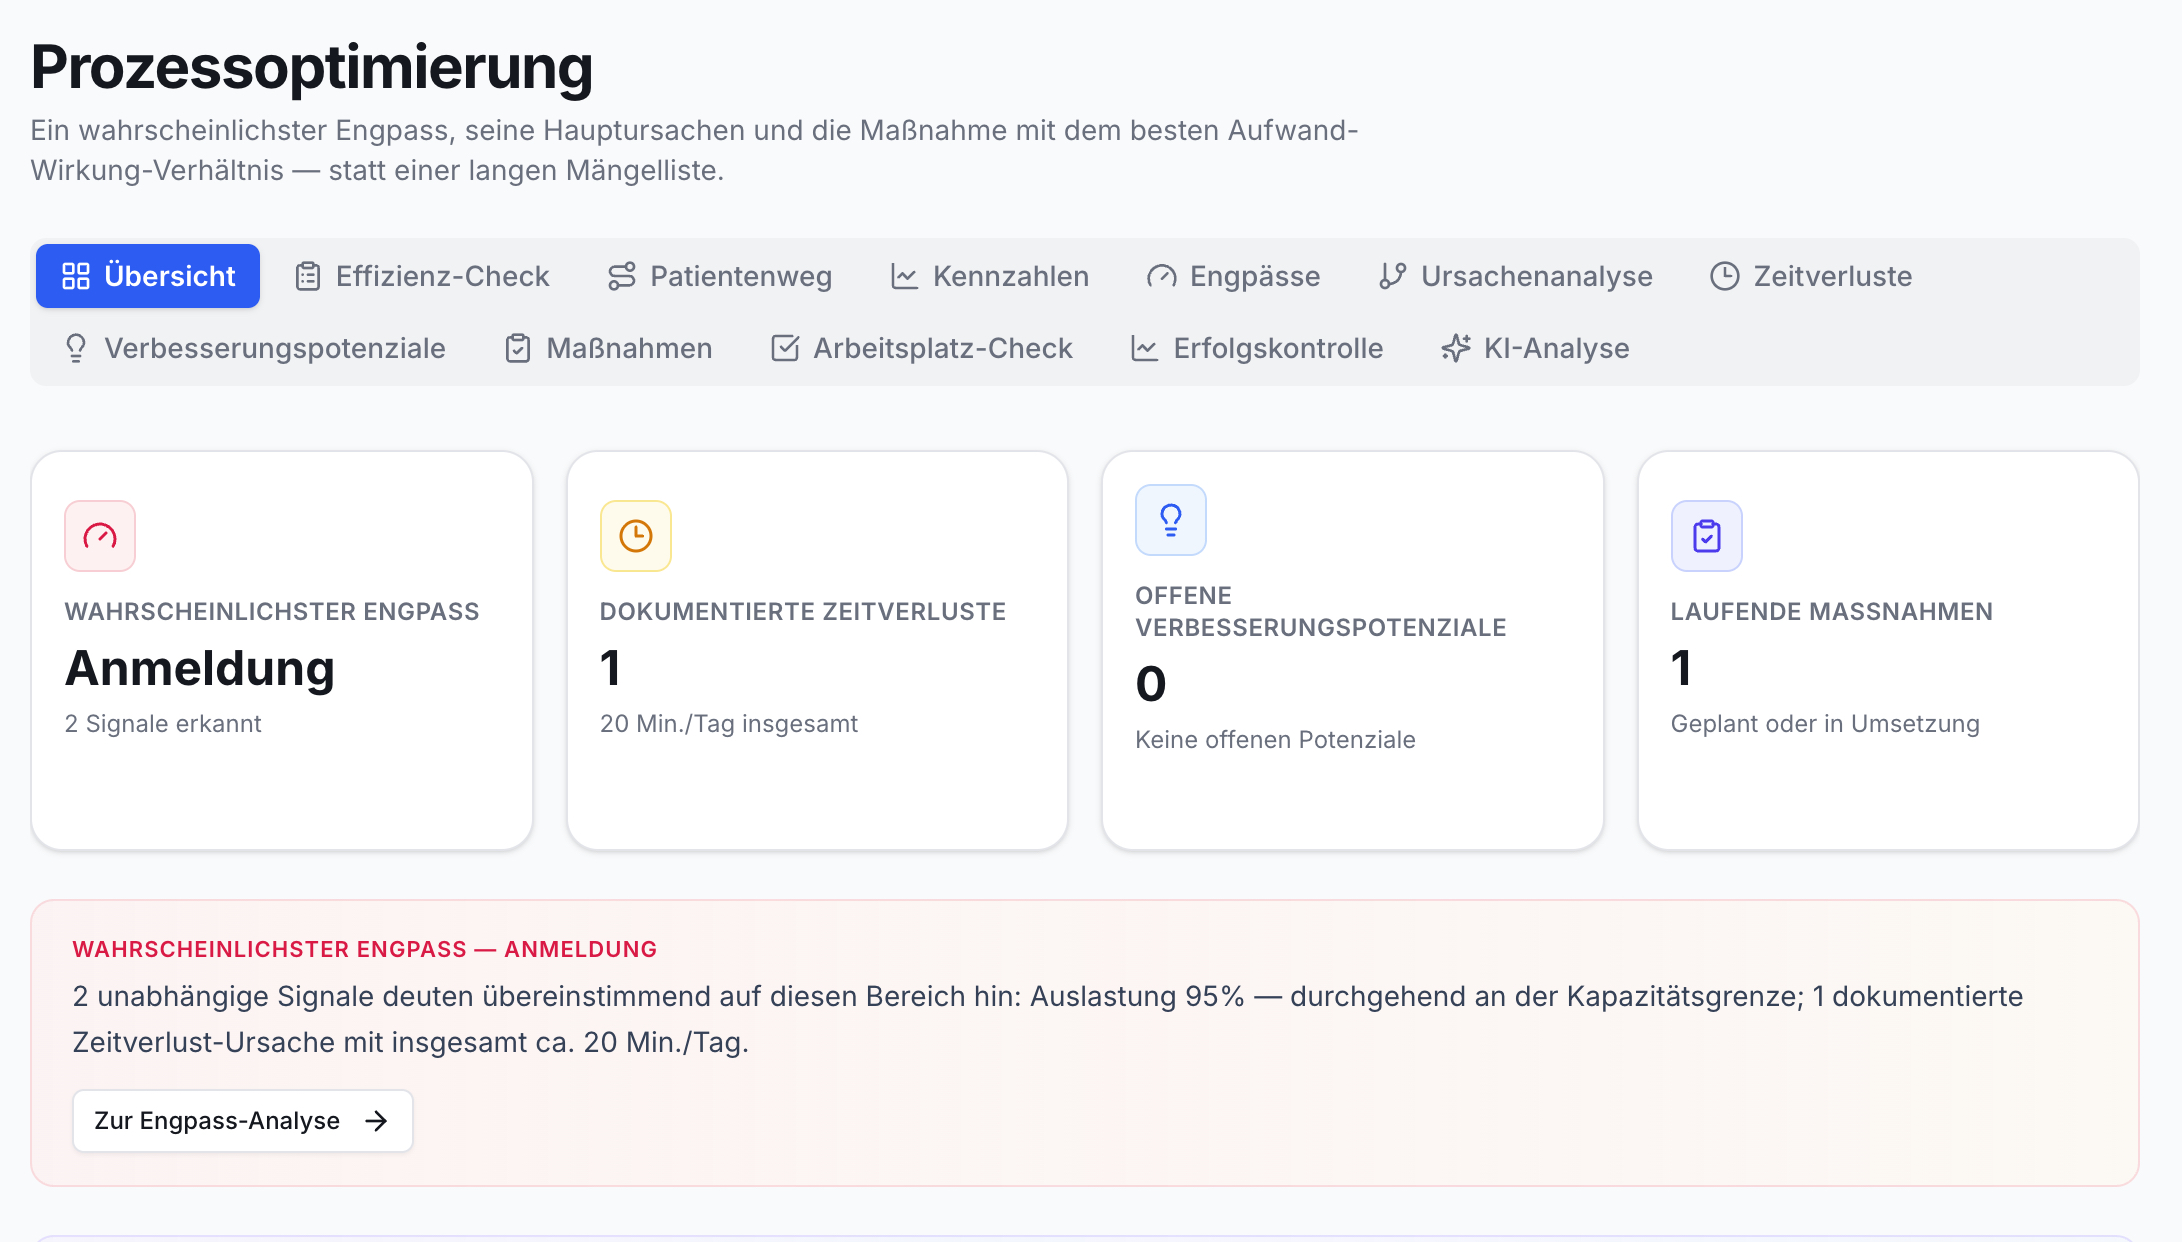This screenshot has height=1242, width=2182.
Task: Click the line-chart icon beside Erfolgskontrolle
Action: point(1145,348)
